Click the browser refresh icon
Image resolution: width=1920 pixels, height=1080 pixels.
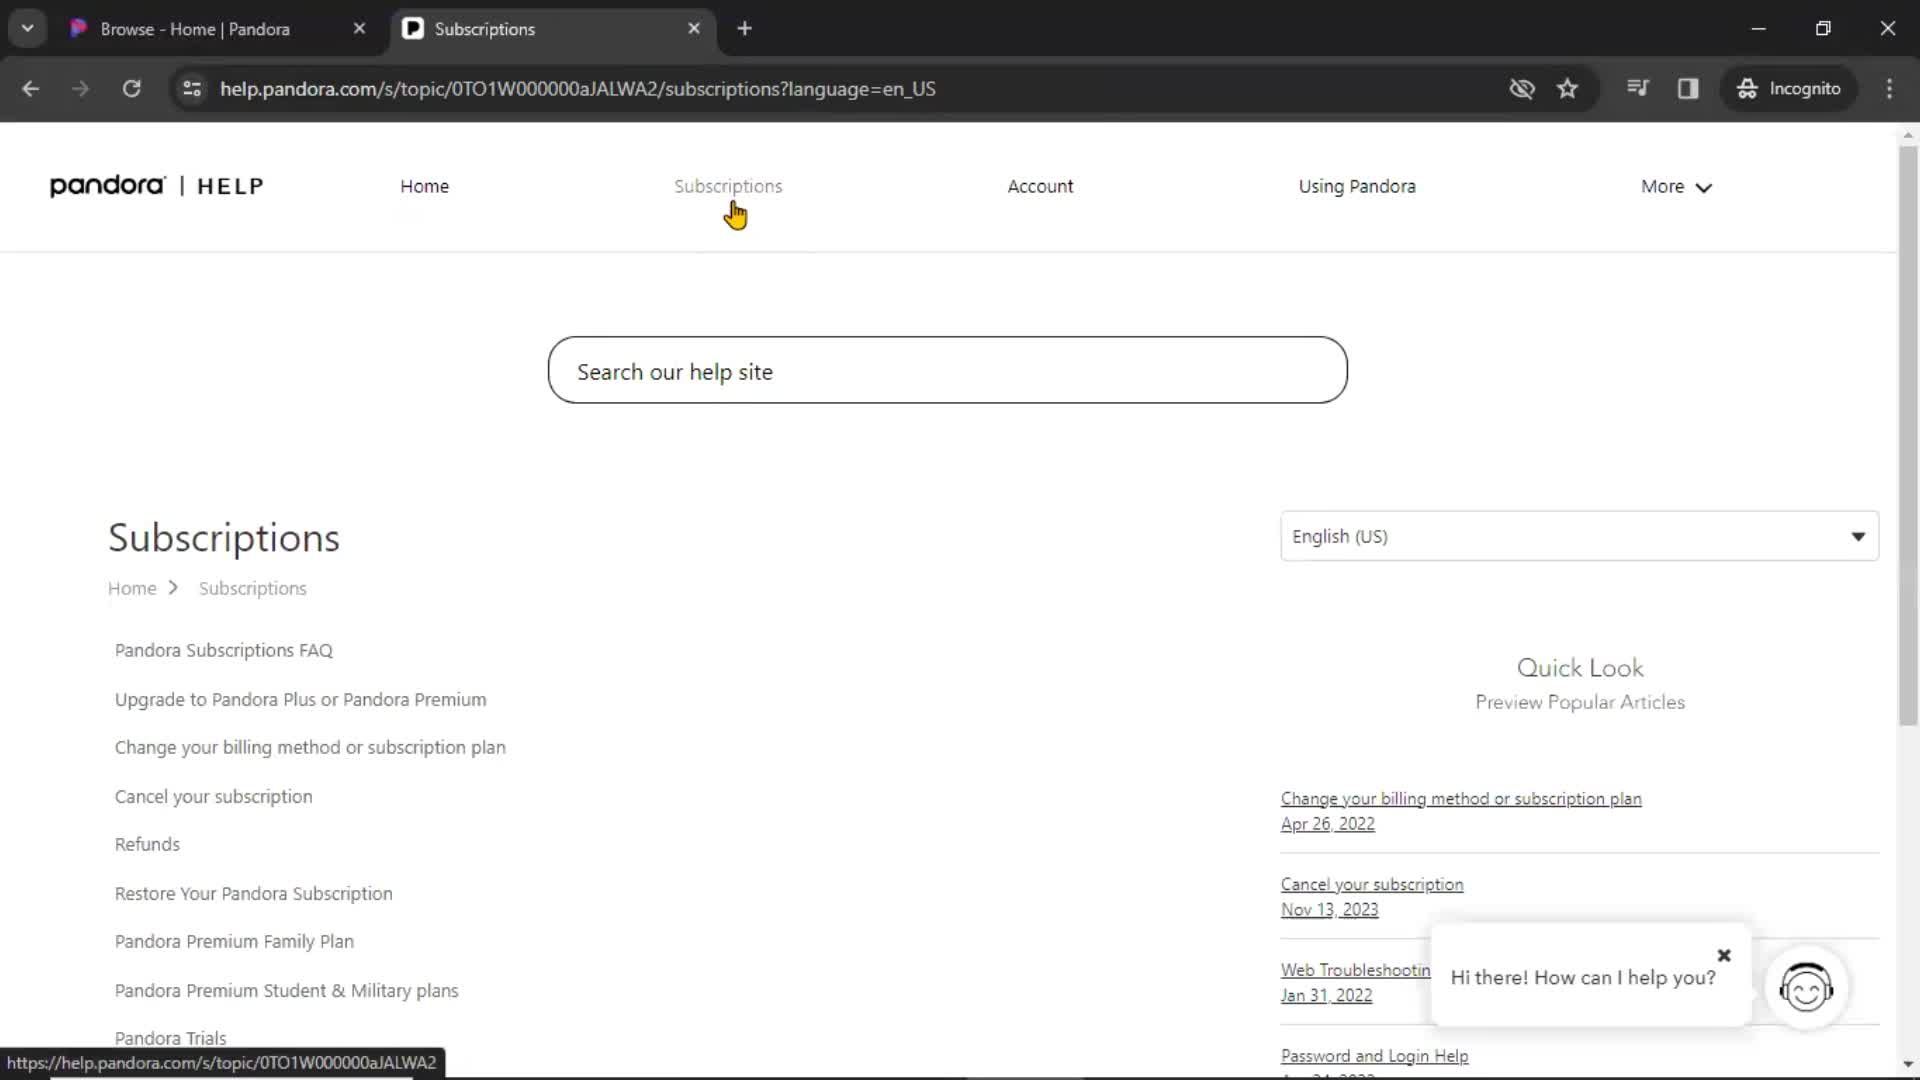click(x=132, y=88)
